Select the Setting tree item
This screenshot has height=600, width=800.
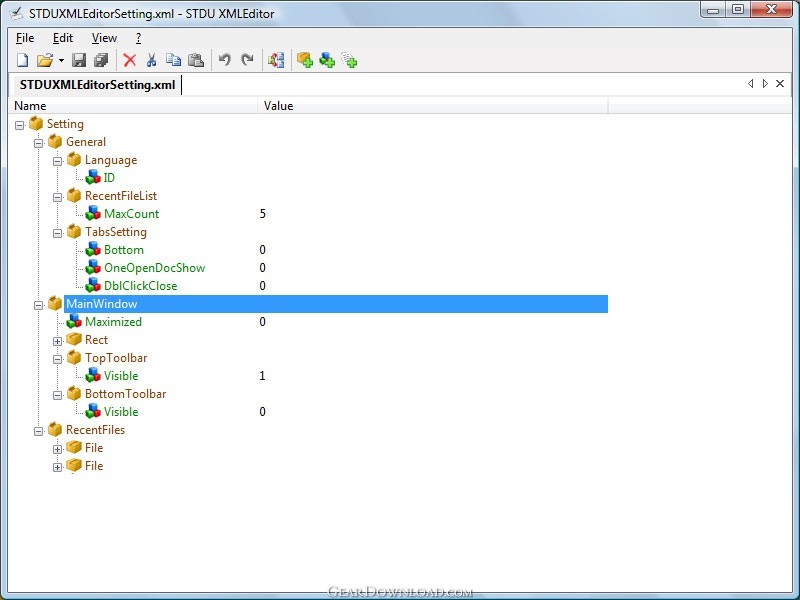click(x=65, y=124)
